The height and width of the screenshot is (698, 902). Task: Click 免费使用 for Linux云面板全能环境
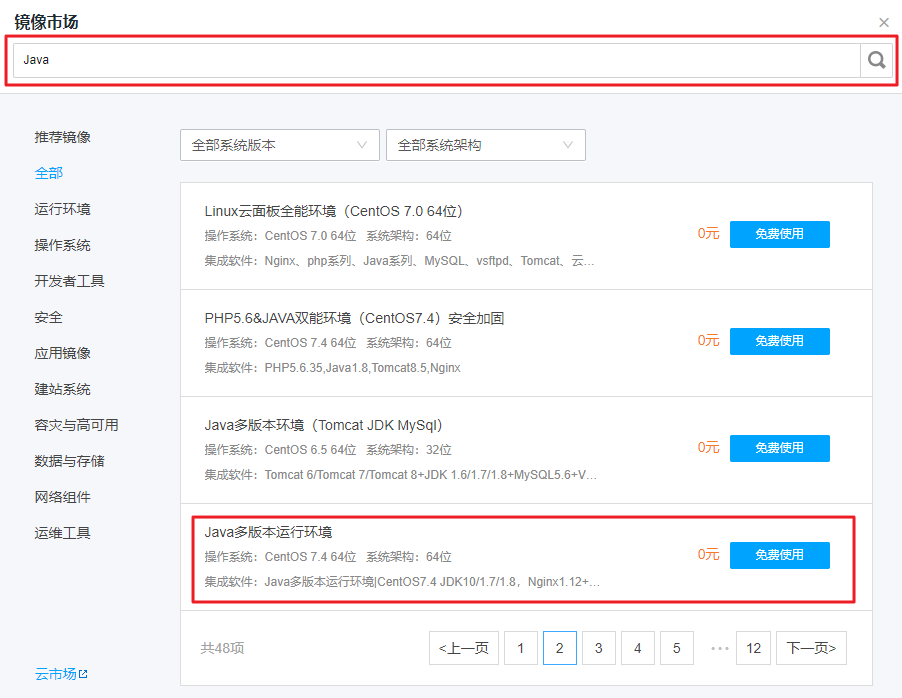pyautogui.click(x=779, y=234)
